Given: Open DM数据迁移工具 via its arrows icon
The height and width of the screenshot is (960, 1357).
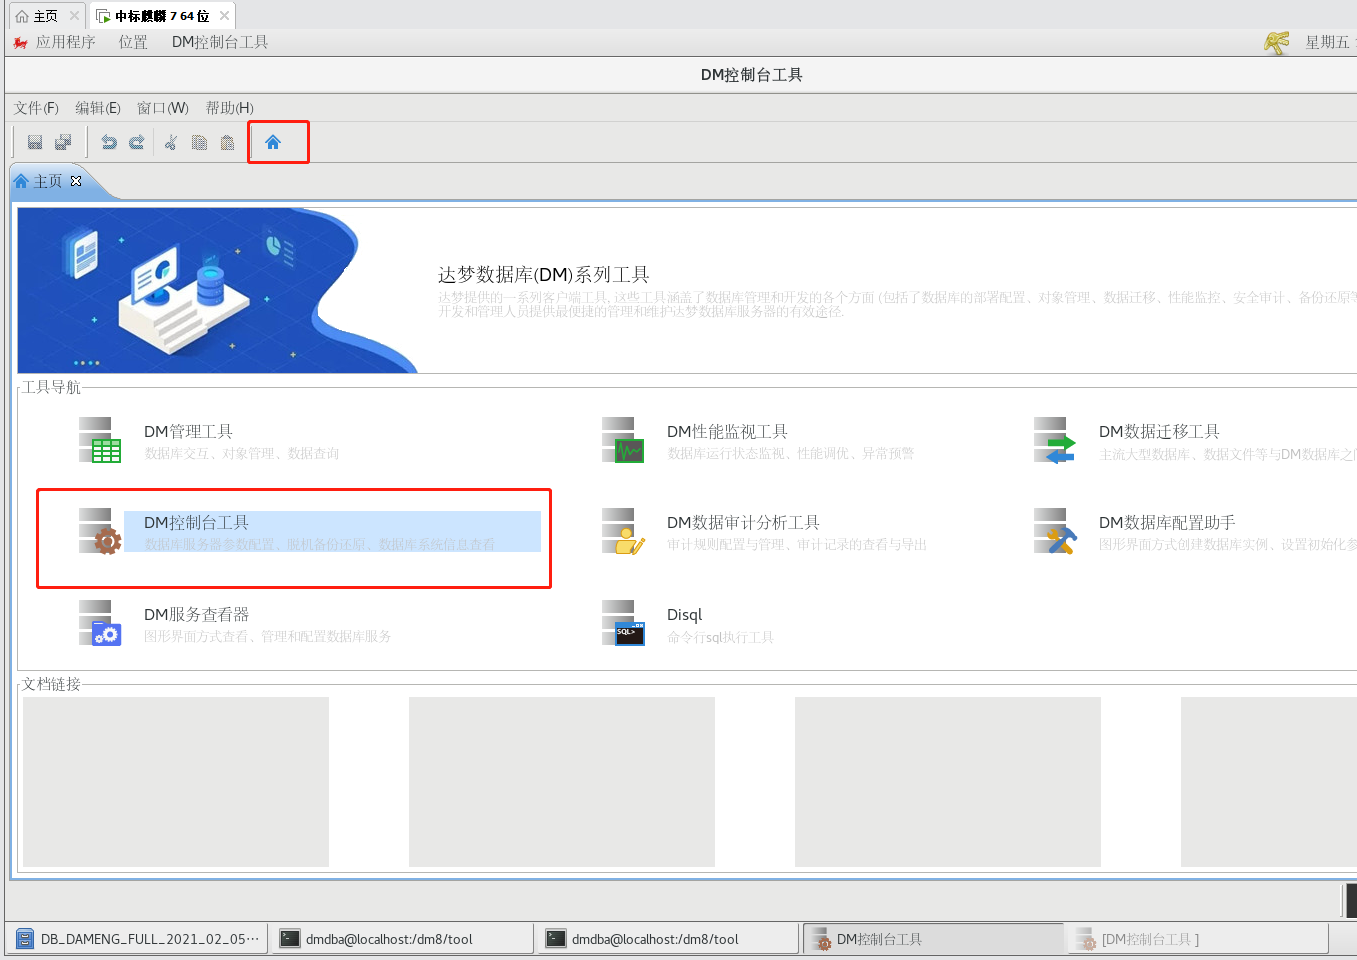Looking at the screenshot, I should pos(1055,440).
